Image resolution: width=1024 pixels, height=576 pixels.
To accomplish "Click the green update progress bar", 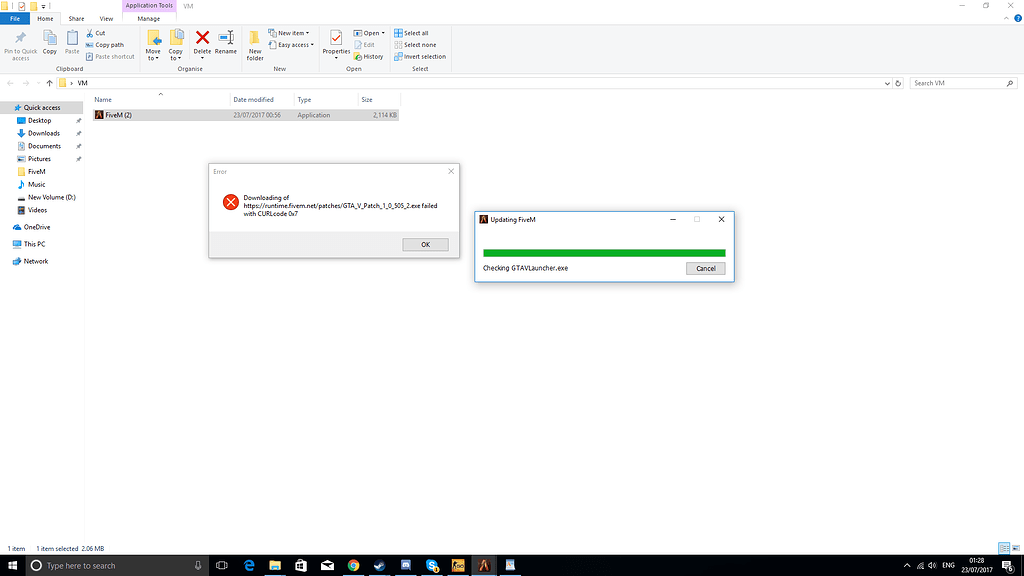I will coord(603,254).
